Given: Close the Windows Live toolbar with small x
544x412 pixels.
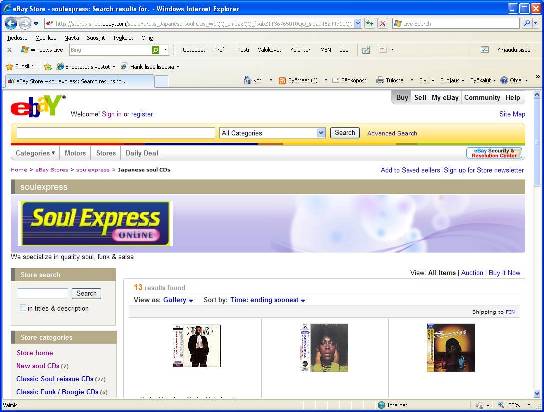Looking at the screenshot, I should point(9,50).
